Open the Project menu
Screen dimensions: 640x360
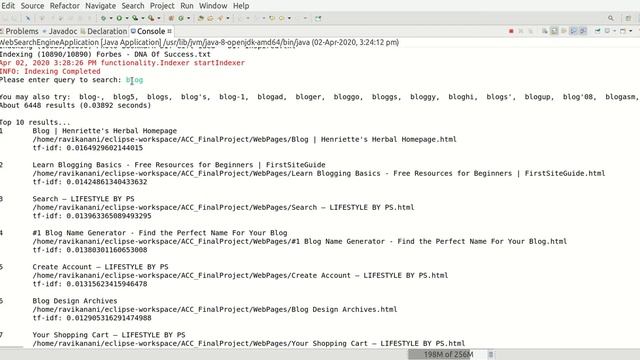click(x=162, y=6)
